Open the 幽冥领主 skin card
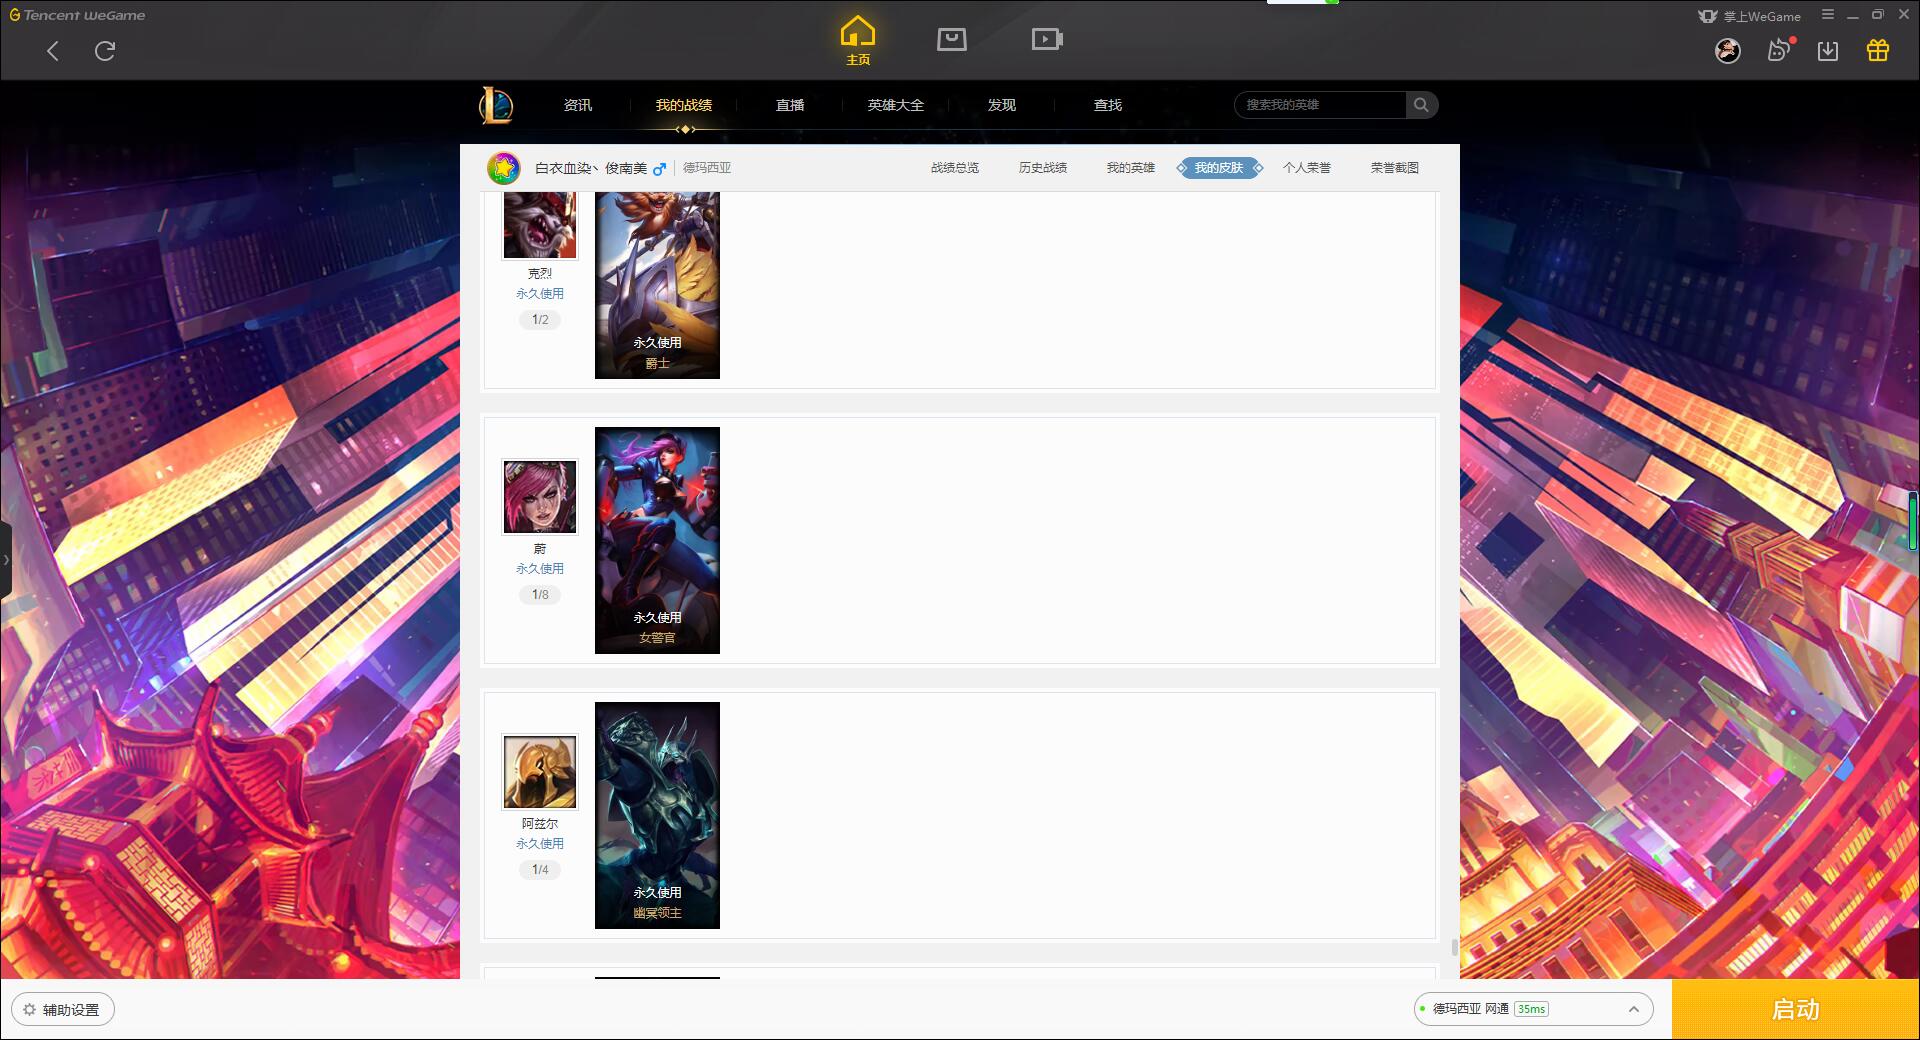 (657, 815)
